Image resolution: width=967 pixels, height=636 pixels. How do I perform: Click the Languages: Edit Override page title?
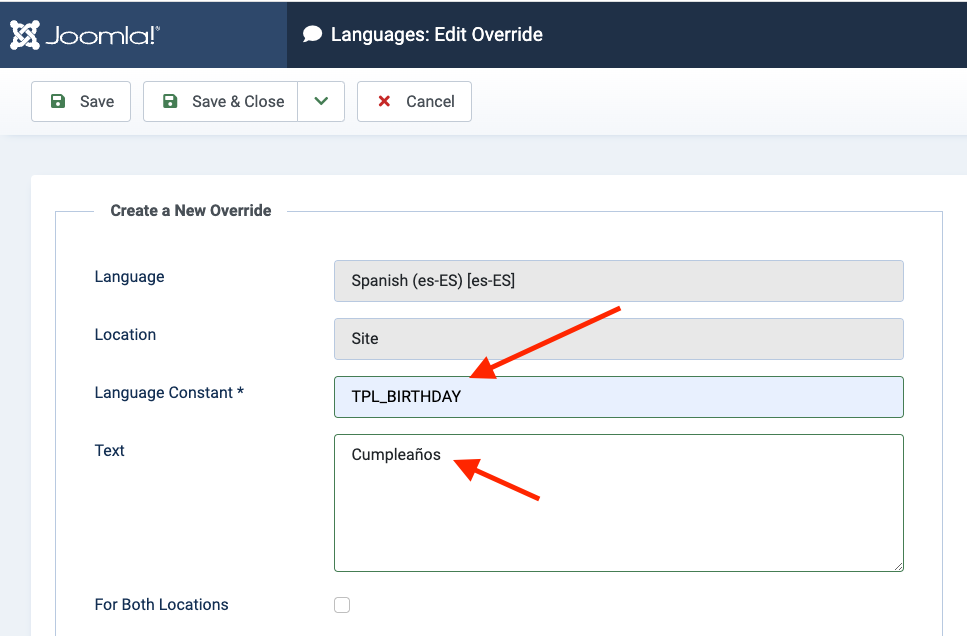436,34
